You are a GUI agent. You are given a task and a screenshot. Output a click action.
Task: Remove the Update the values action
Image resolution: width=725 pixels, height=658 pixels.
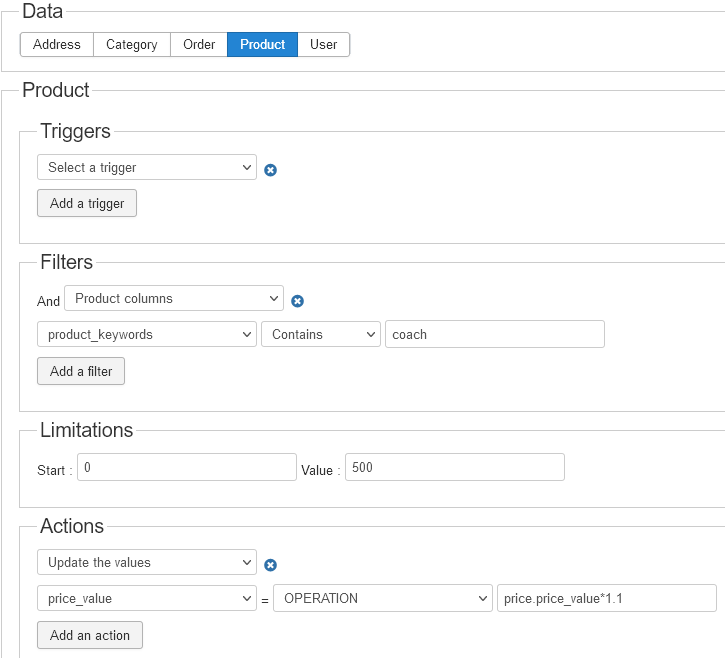(270, 565)
